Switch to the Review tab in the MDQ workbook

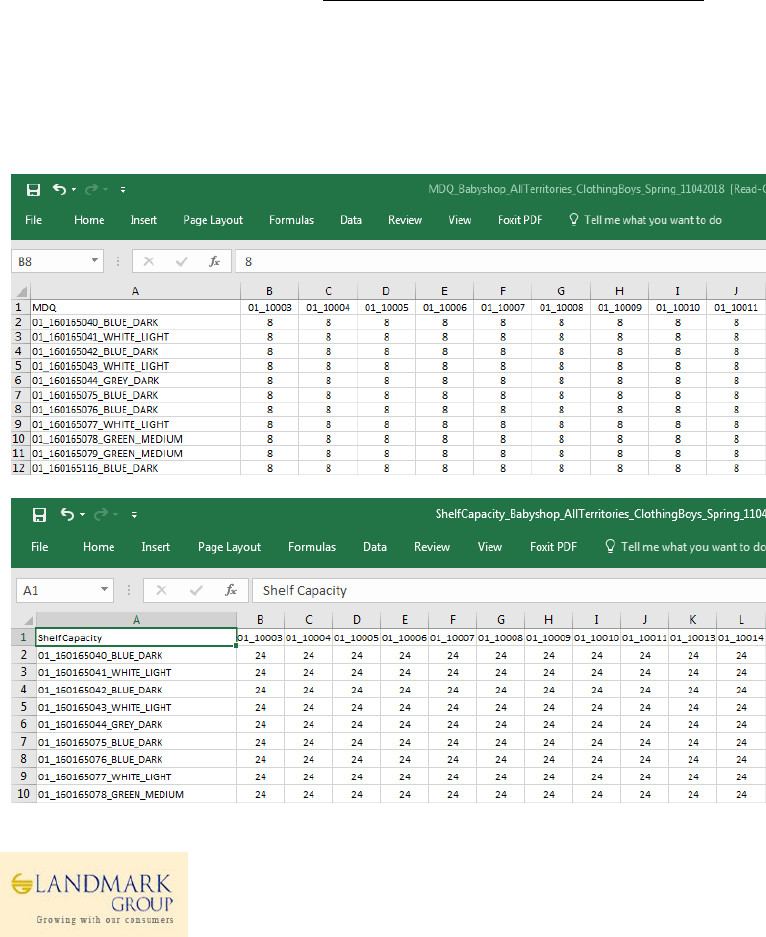click(x=405, y=220)
